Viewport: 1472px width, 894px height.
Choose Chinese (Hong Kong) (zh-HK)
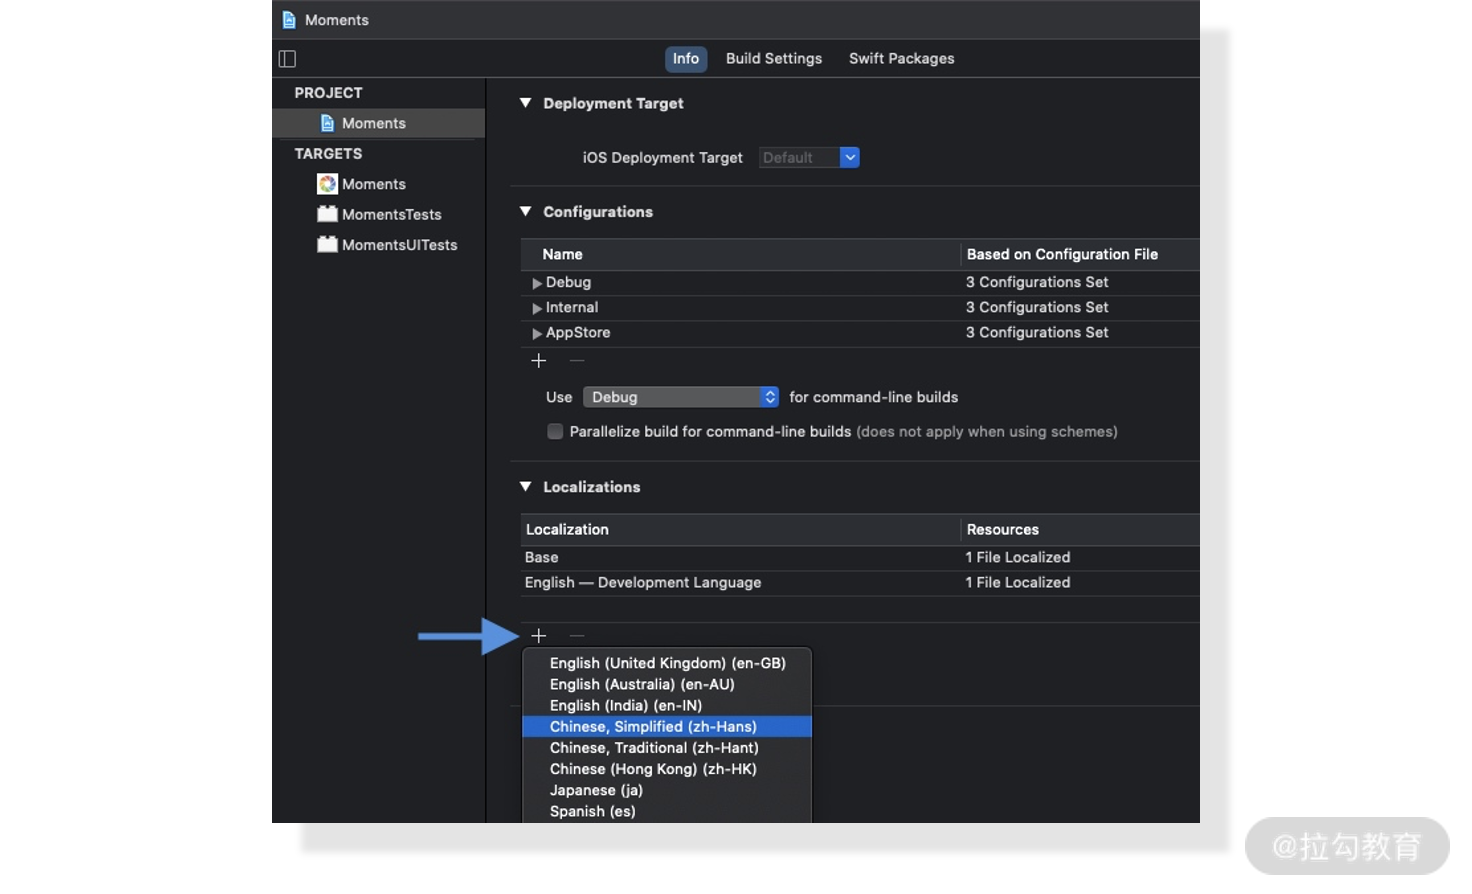667,769
